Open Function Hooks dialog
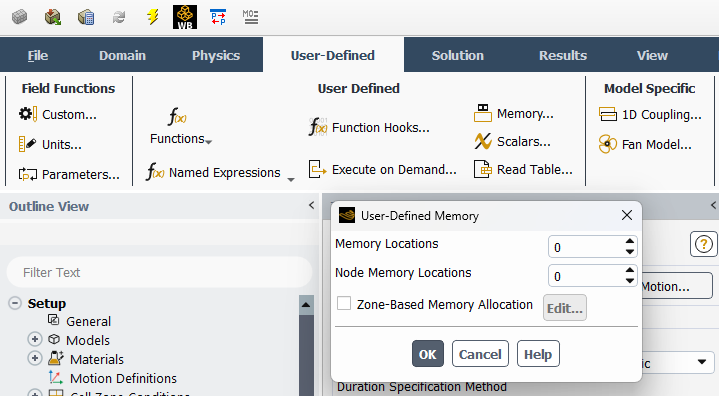This screenshot has height=396, width=719. coord(369,127)
